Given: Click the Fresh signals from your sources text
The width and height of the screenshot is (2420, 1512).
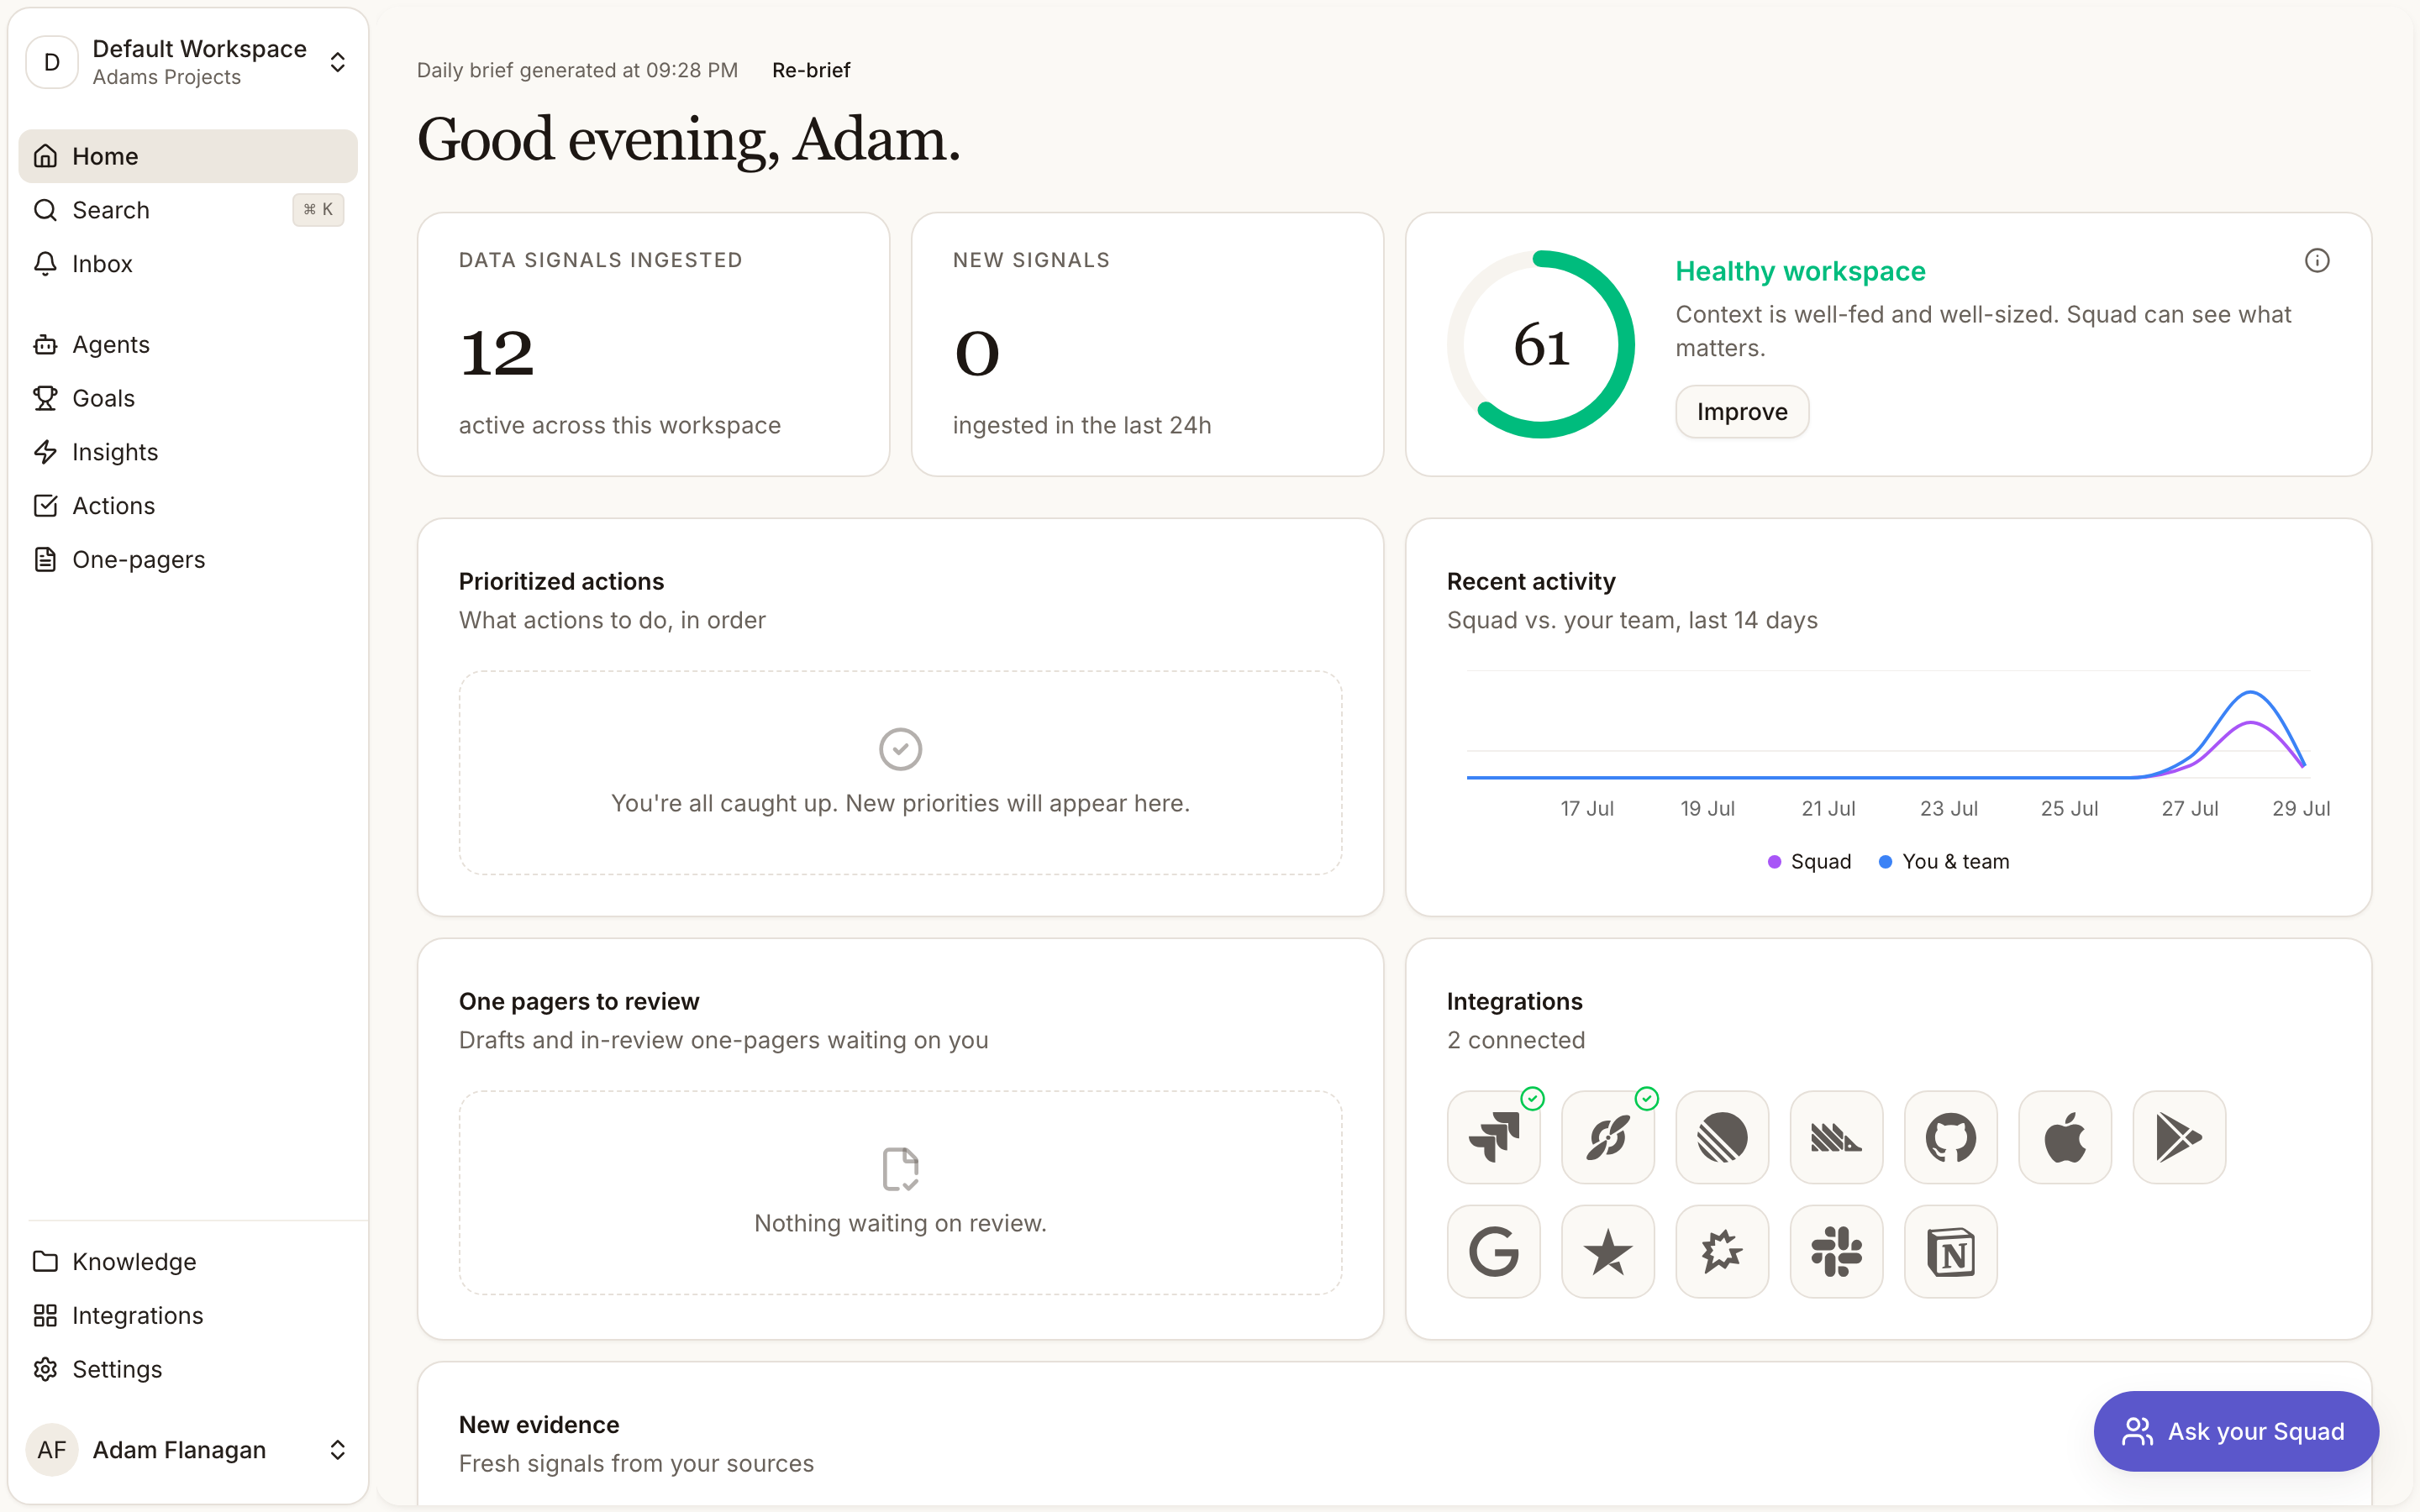Looking at the screenshot, I should tap(636, 1464).
